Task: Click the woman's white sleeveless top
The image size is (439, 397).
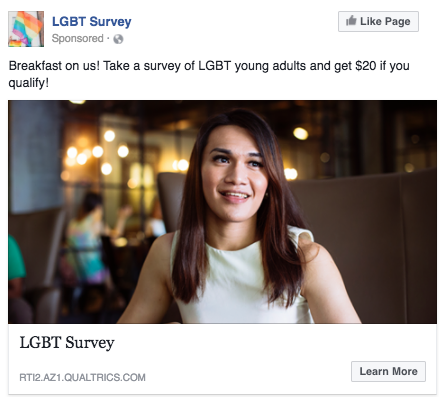Action: tap(242, 280)
